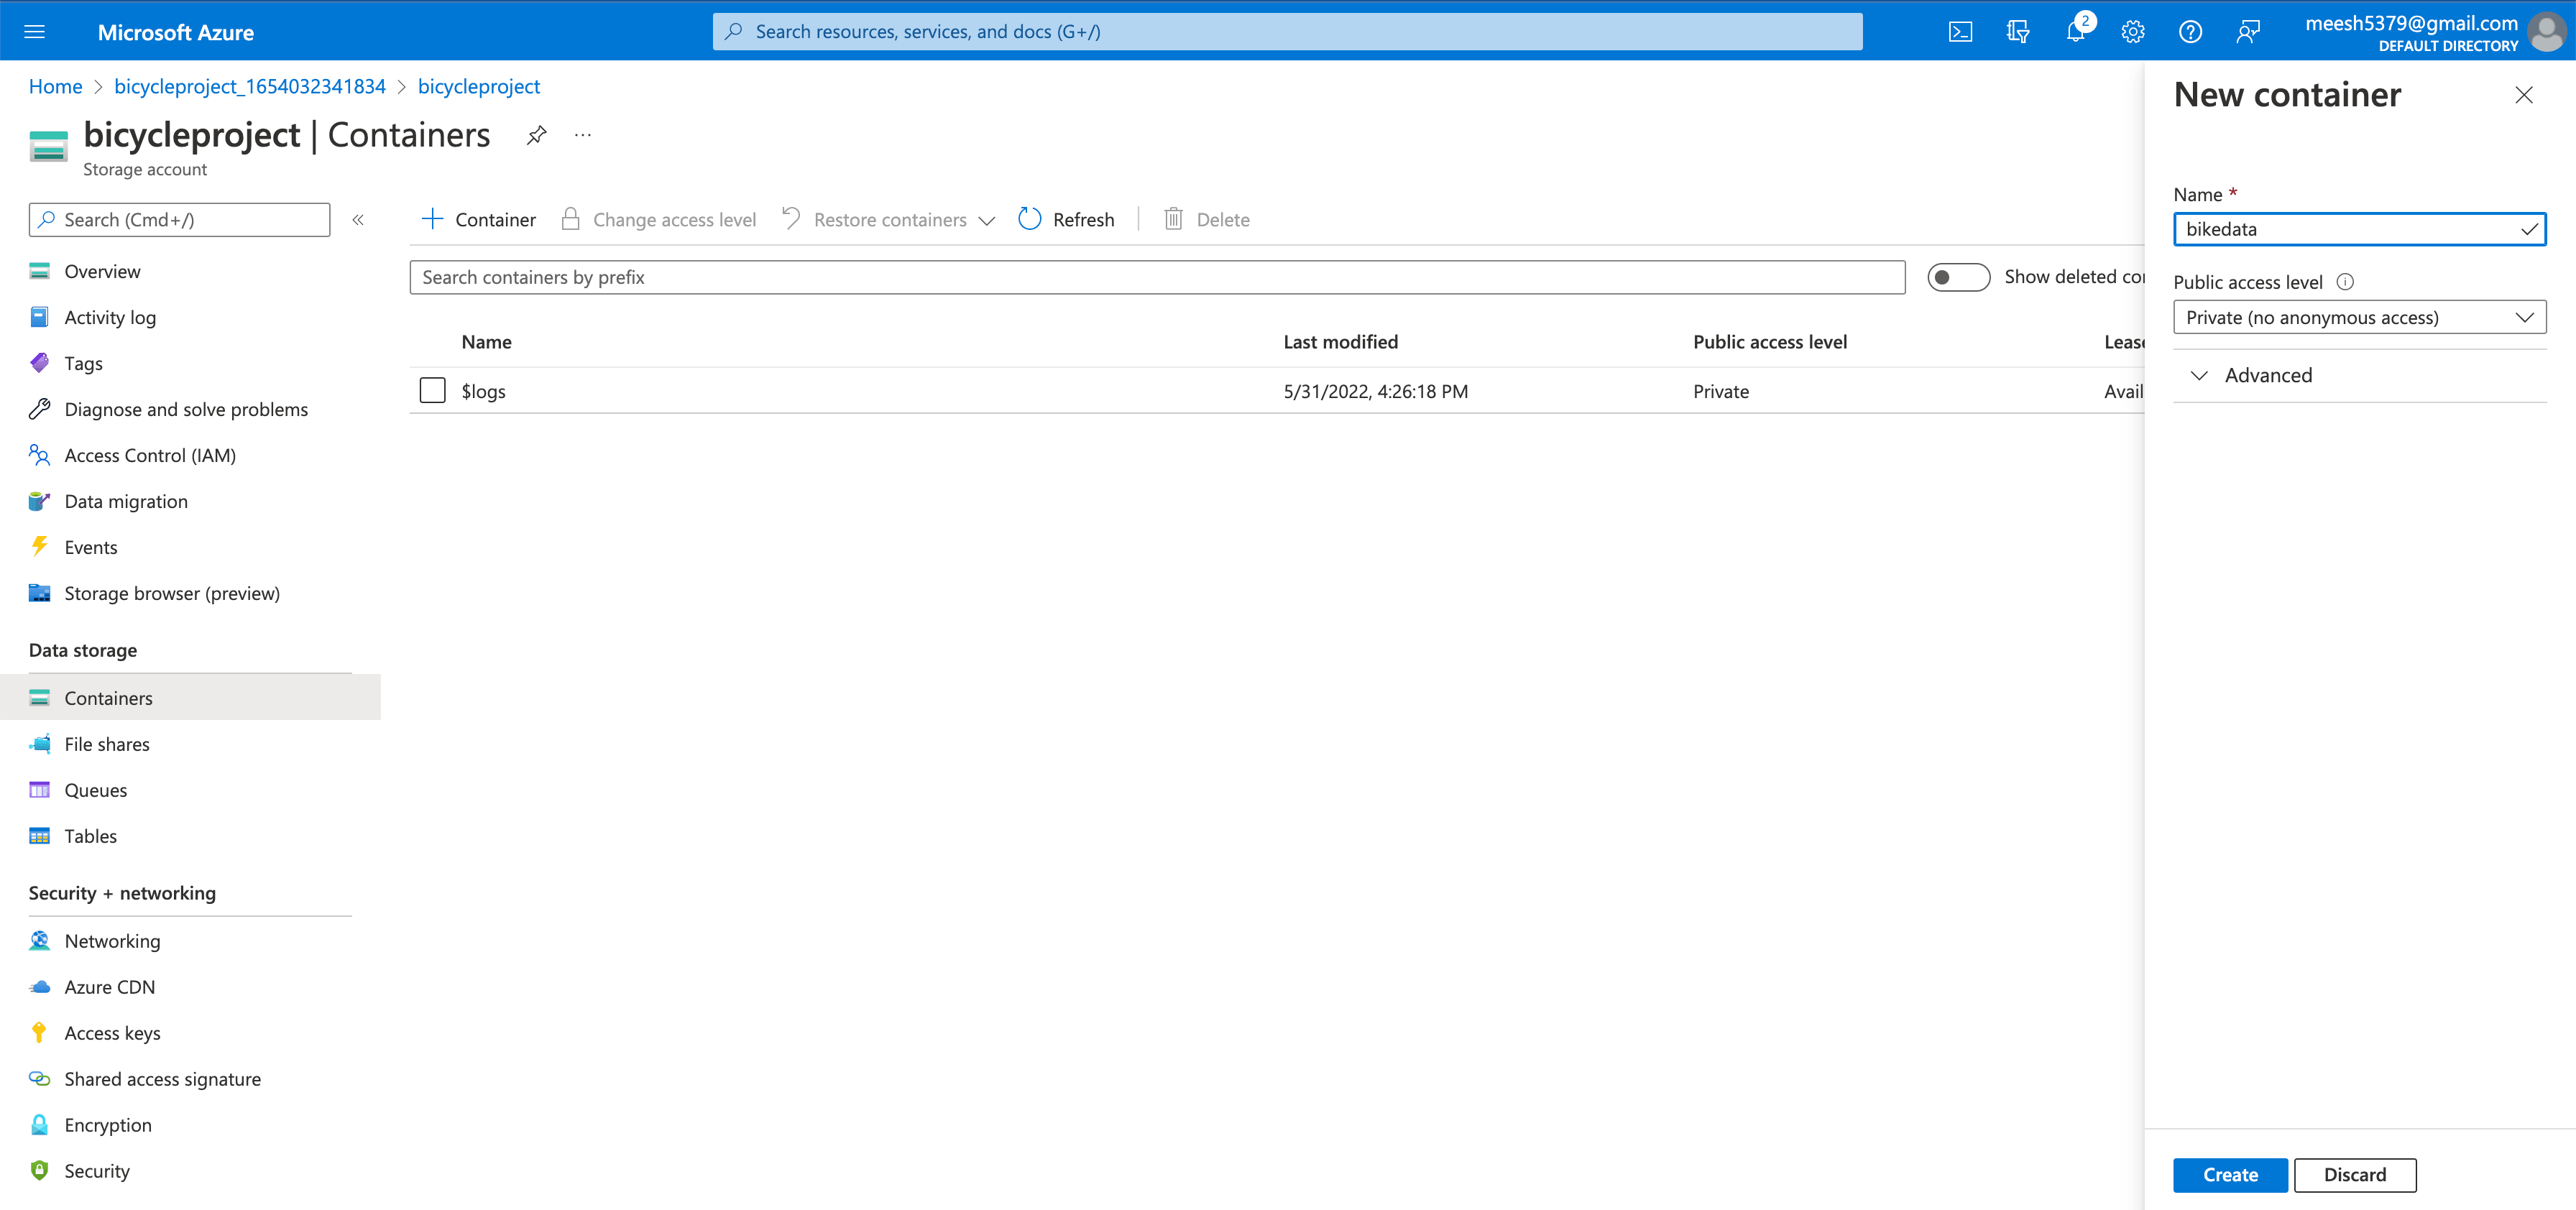The height and width of the screenshot is (1210, 2576).
Task: Open Access keys in sidebar
Action: pos(112,1033)
